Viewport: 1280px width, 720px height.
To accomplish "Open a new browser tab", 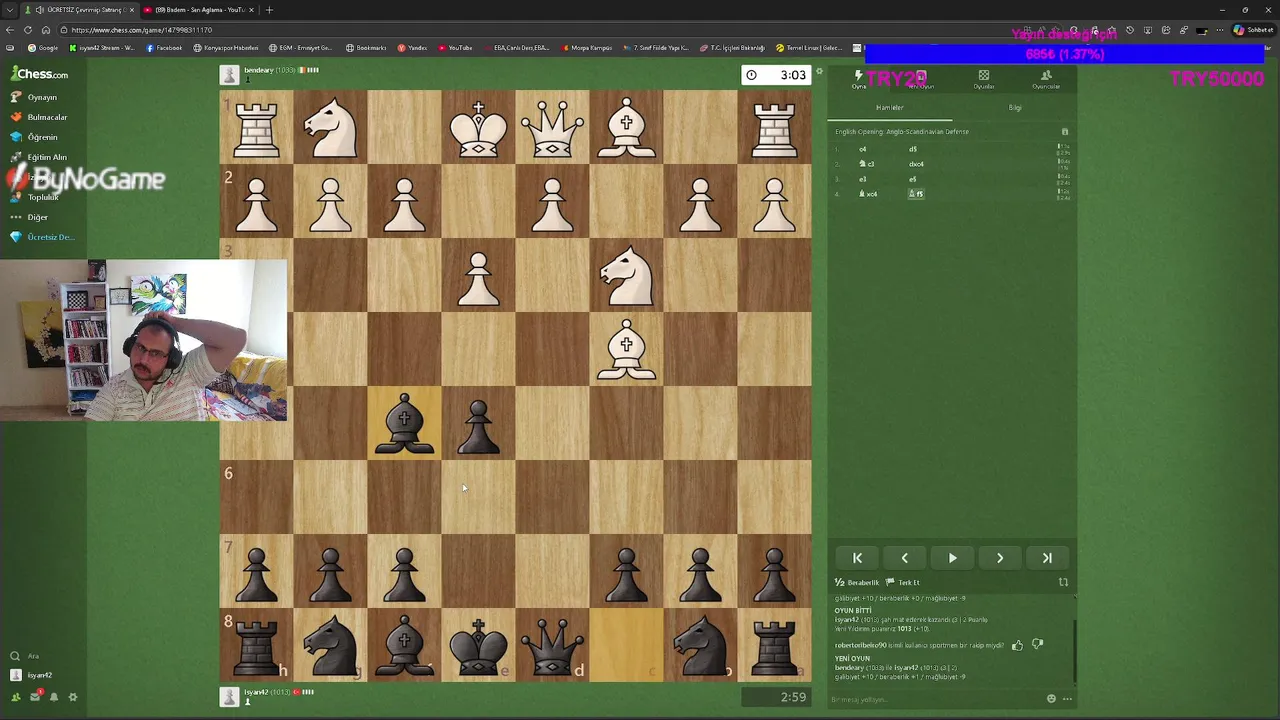I will pos(269,10).
